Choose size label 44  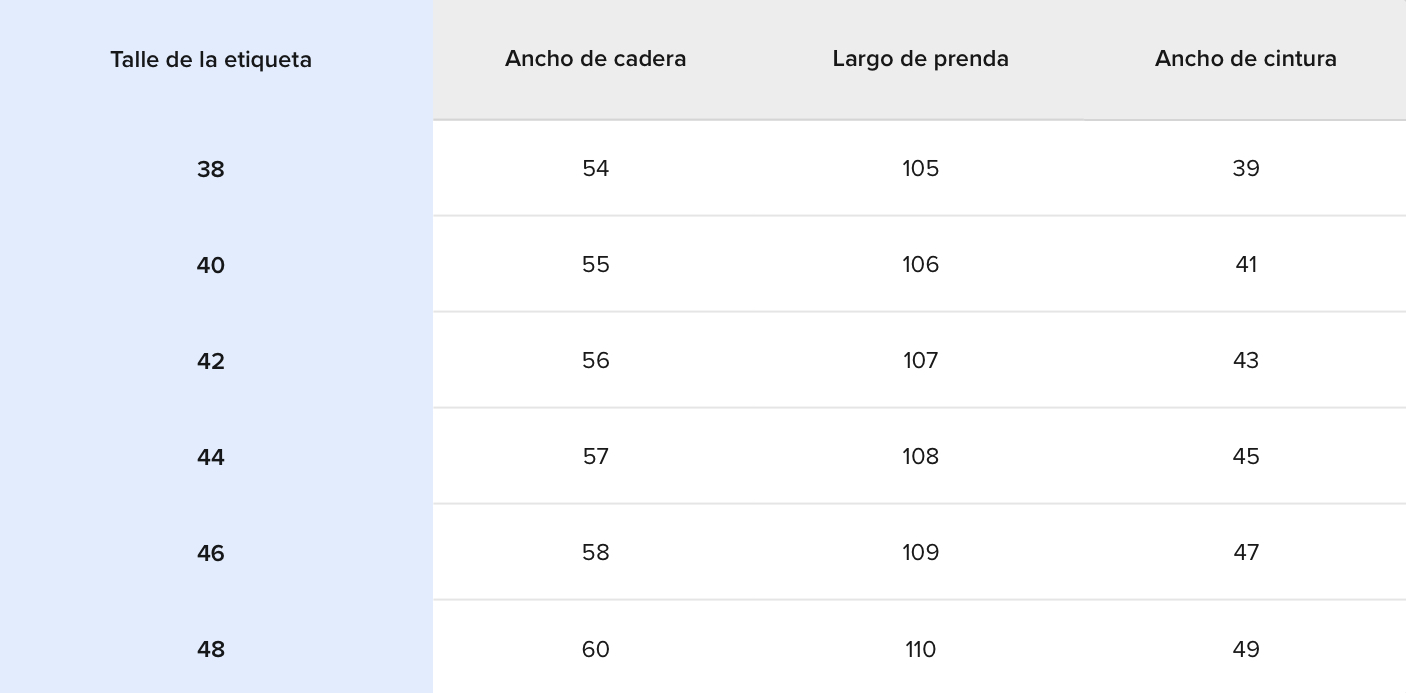click(211, 458)
